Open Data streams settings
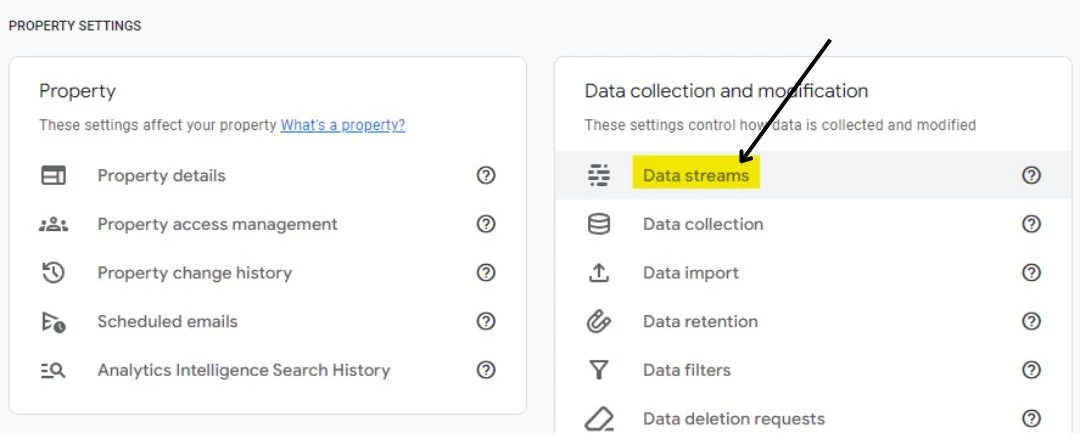The height and width of the screenshot is (441, 1080). pos(696,176)
